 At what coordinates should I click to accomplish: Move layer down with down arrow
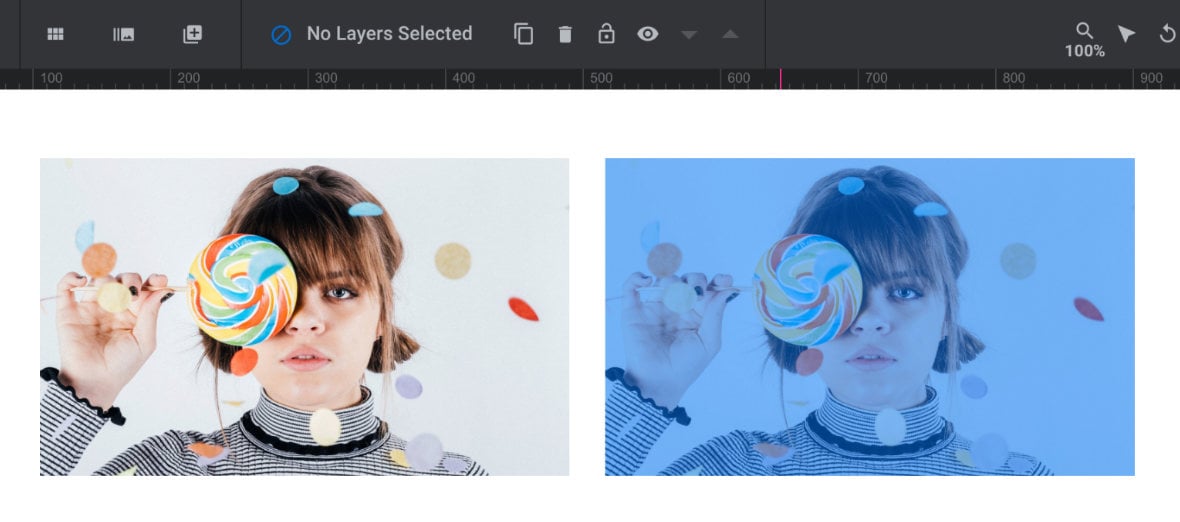coord(689,35)
